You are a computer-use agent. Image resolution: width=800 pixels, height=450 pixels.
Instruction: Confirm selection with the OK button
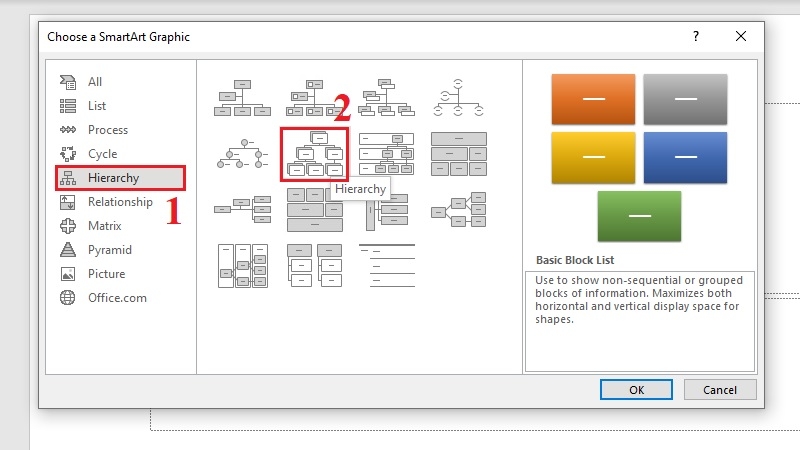point(636,390)
